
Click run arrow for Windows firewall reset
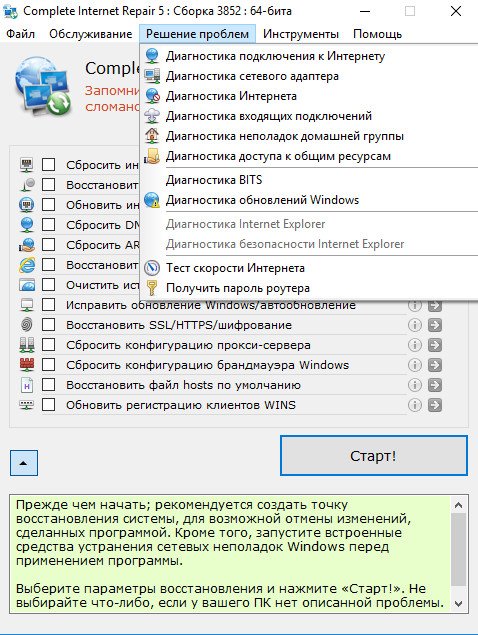point(435,365)
